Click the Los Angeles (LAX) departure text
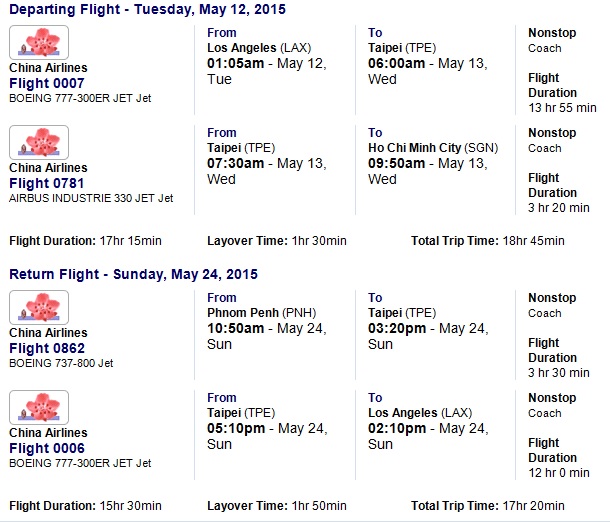 pos(259,48)
